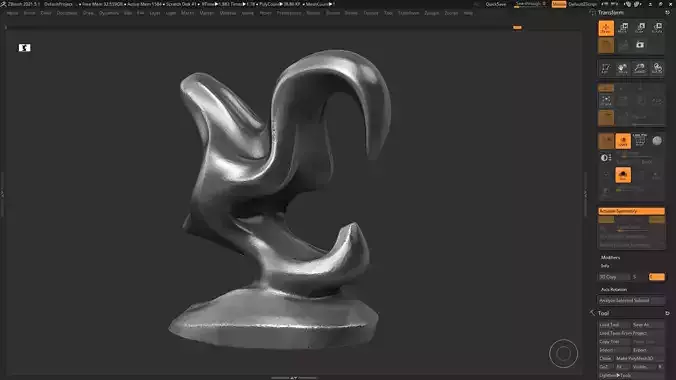Click the bottom divider arrows to expand the shelf
Image resolution: width=676 pixels, height=380 pixels.
point(294,378)
